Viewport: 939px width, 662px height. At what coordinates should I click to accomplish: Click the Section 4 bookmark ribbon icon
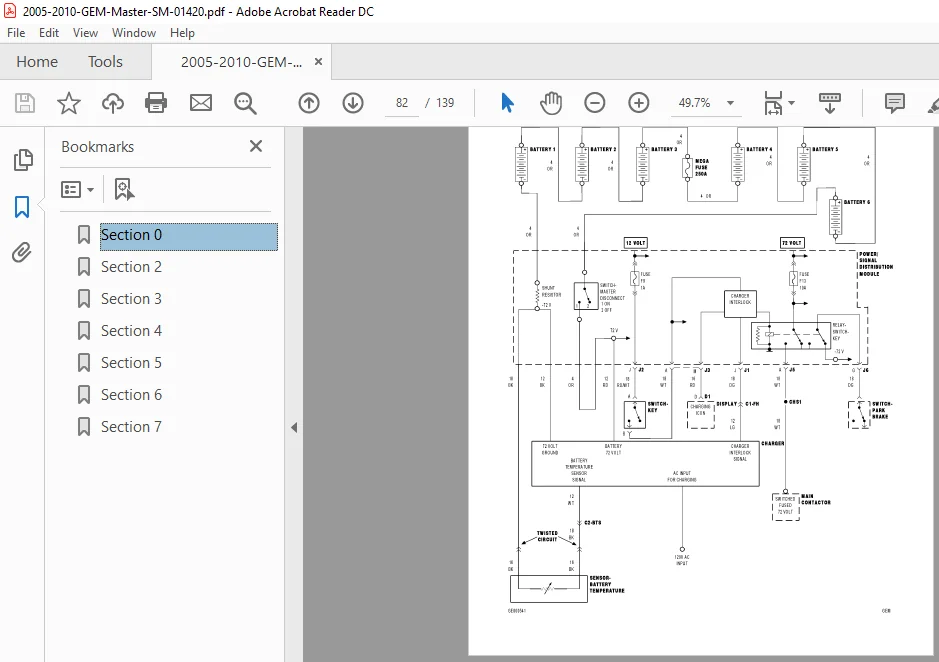[x=84, y=331]
